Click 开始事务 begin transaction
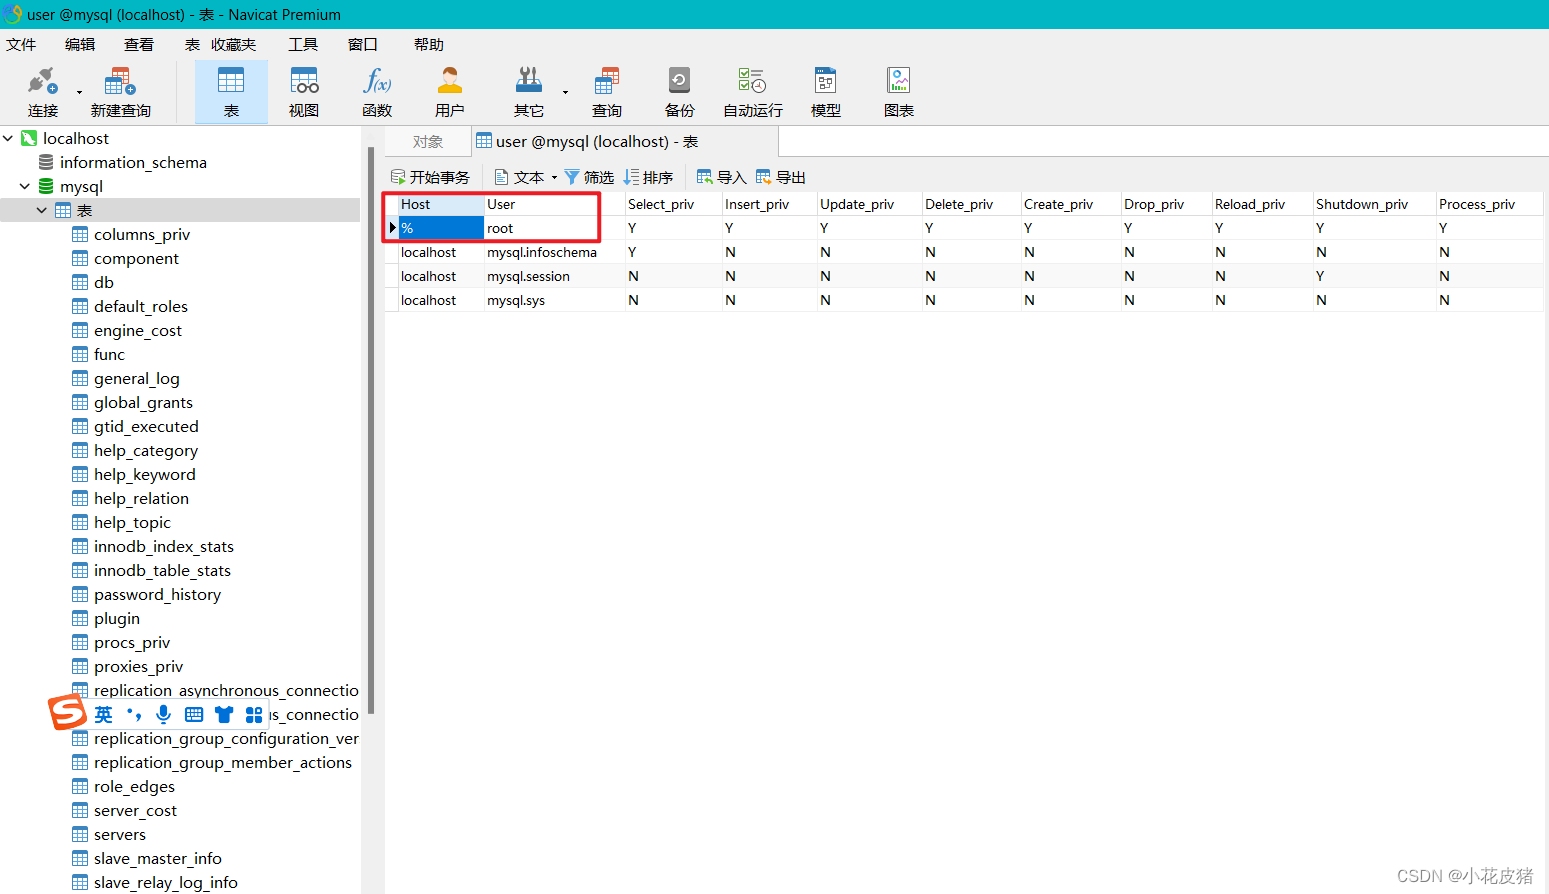The image size is (1549, 894). pos(430,177)
